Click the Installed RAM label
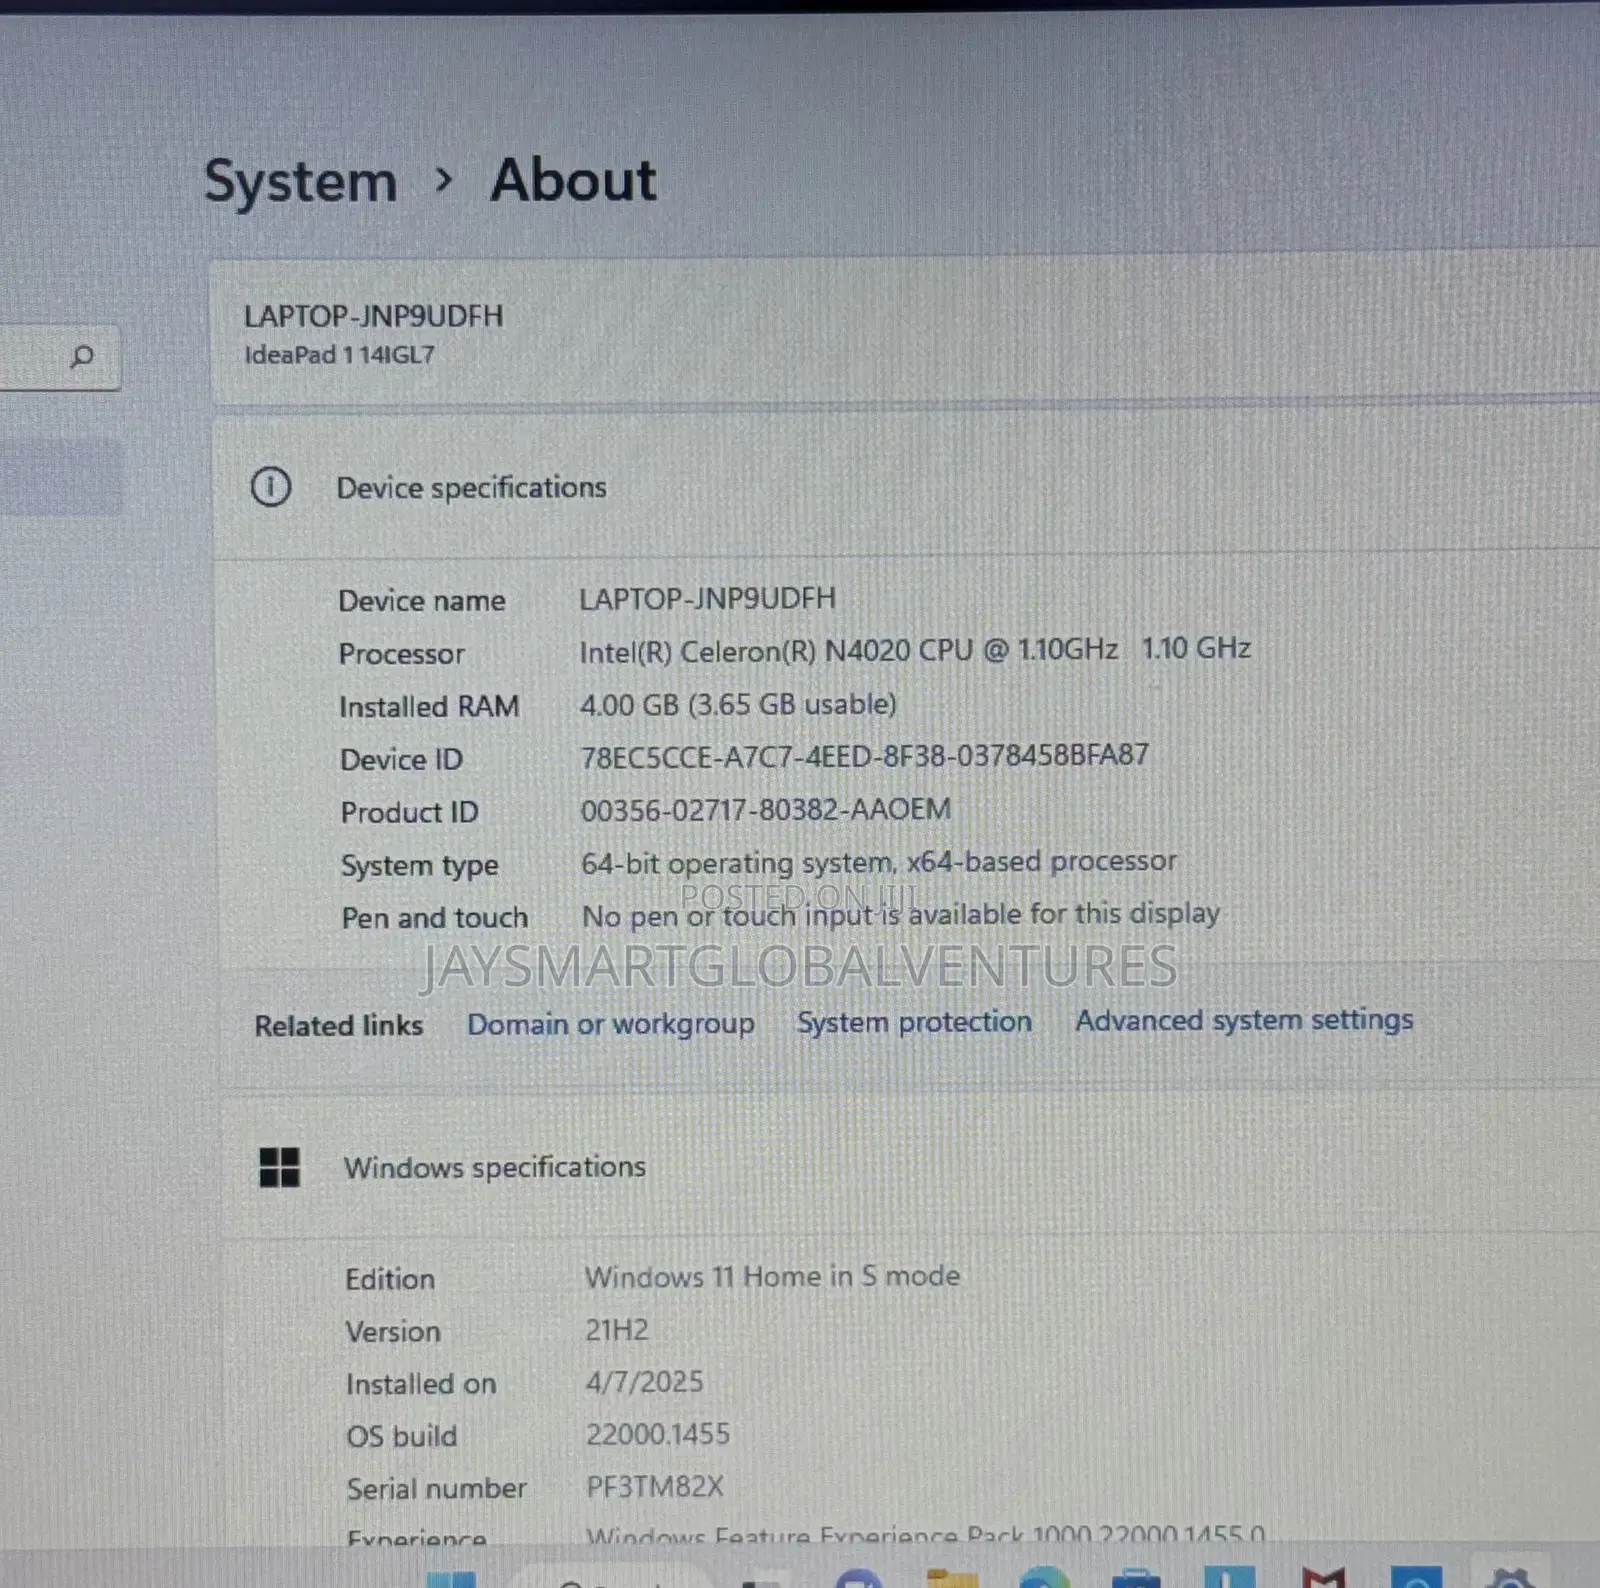 [429, 707]
